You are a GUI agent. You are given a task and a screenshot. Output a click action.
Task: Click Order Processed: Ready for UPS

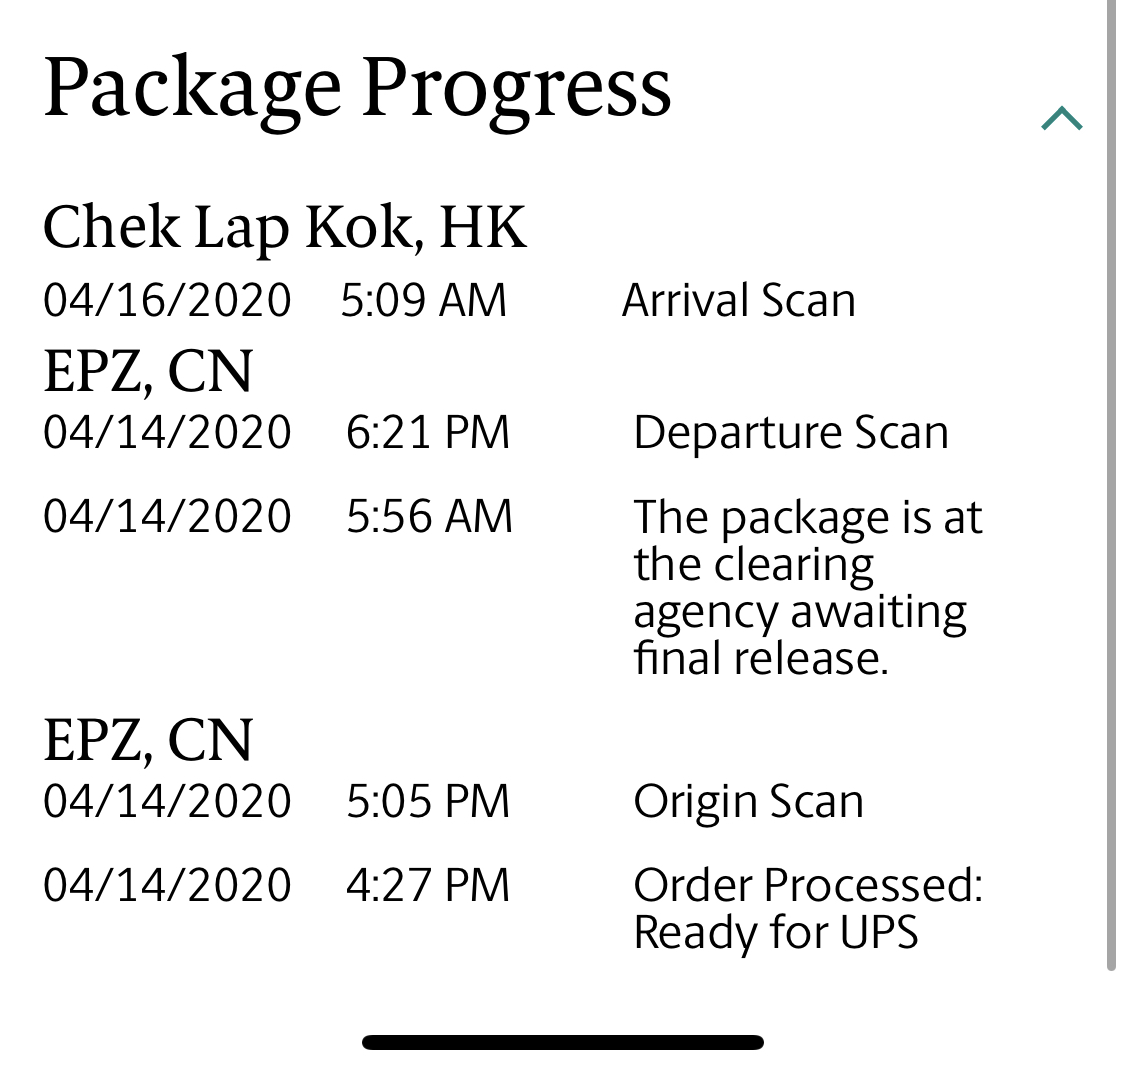click(x=807, y=909)
